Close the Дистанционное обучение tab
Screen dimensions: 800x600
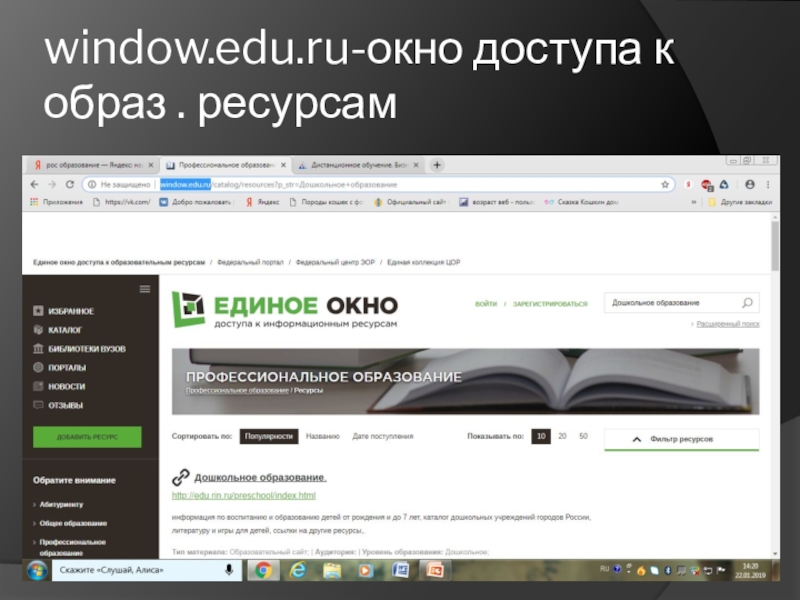(x=416, y=165)
